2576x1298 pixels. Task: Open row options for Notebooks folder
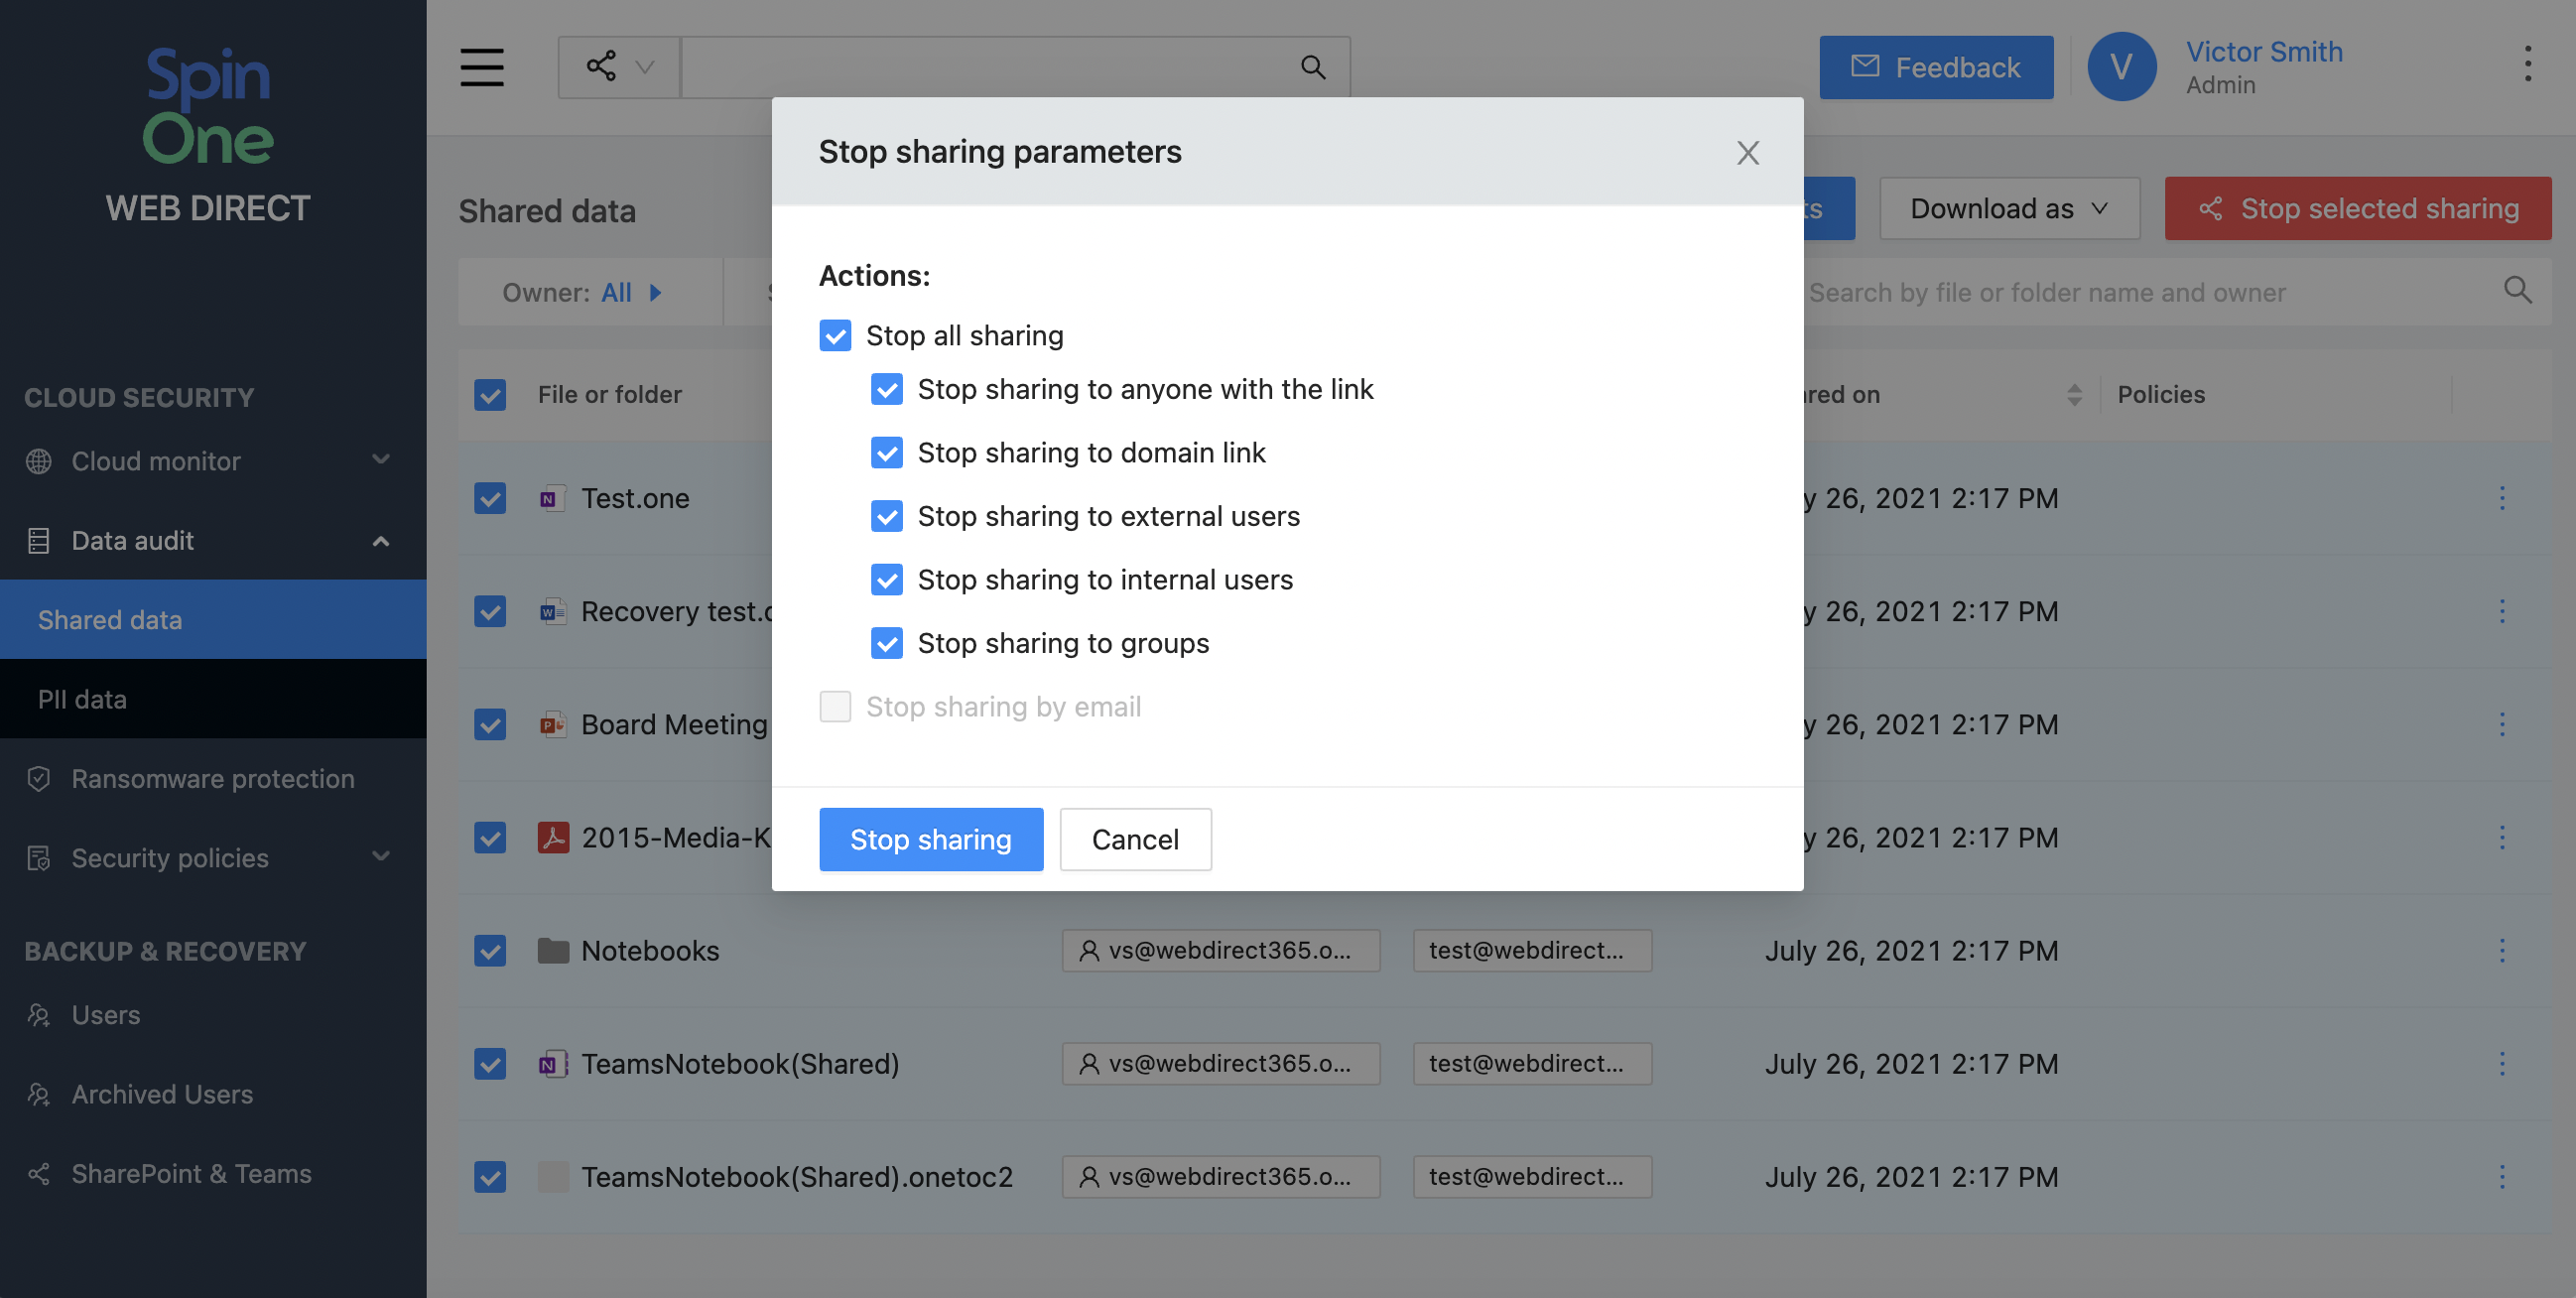coord(2501,950)
